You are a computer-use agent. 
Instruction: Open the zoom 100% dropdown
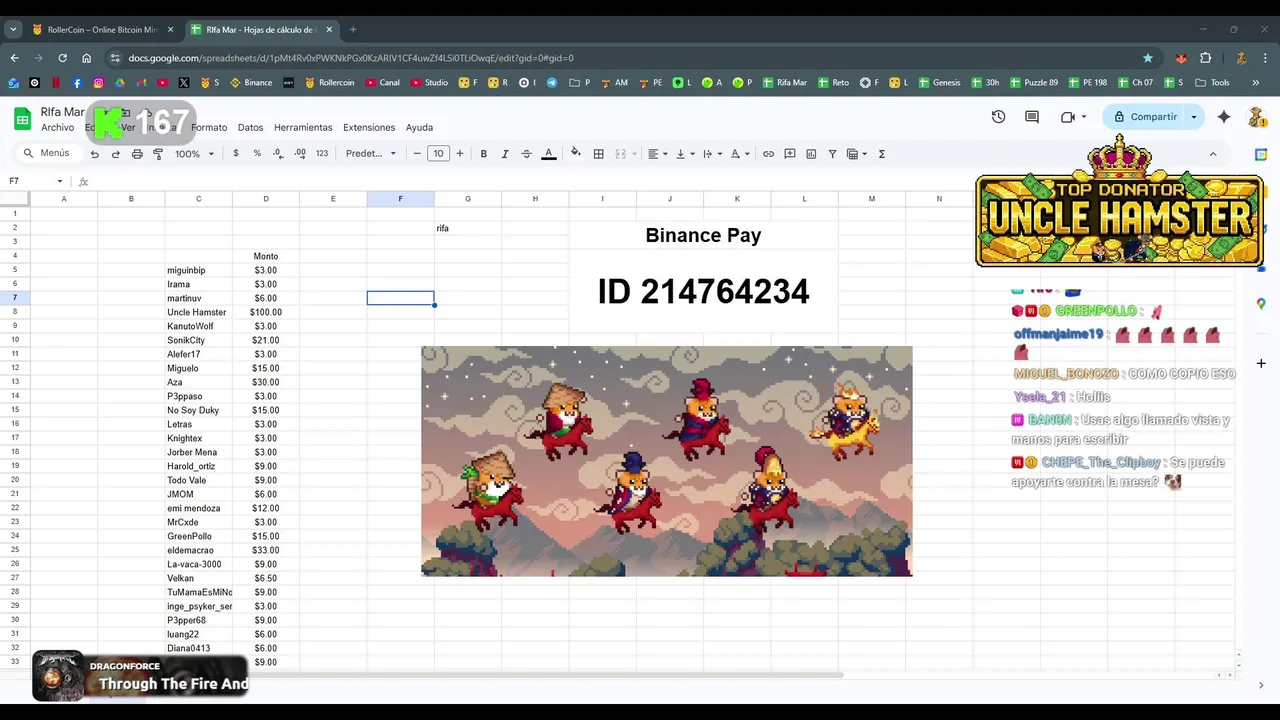194,154
